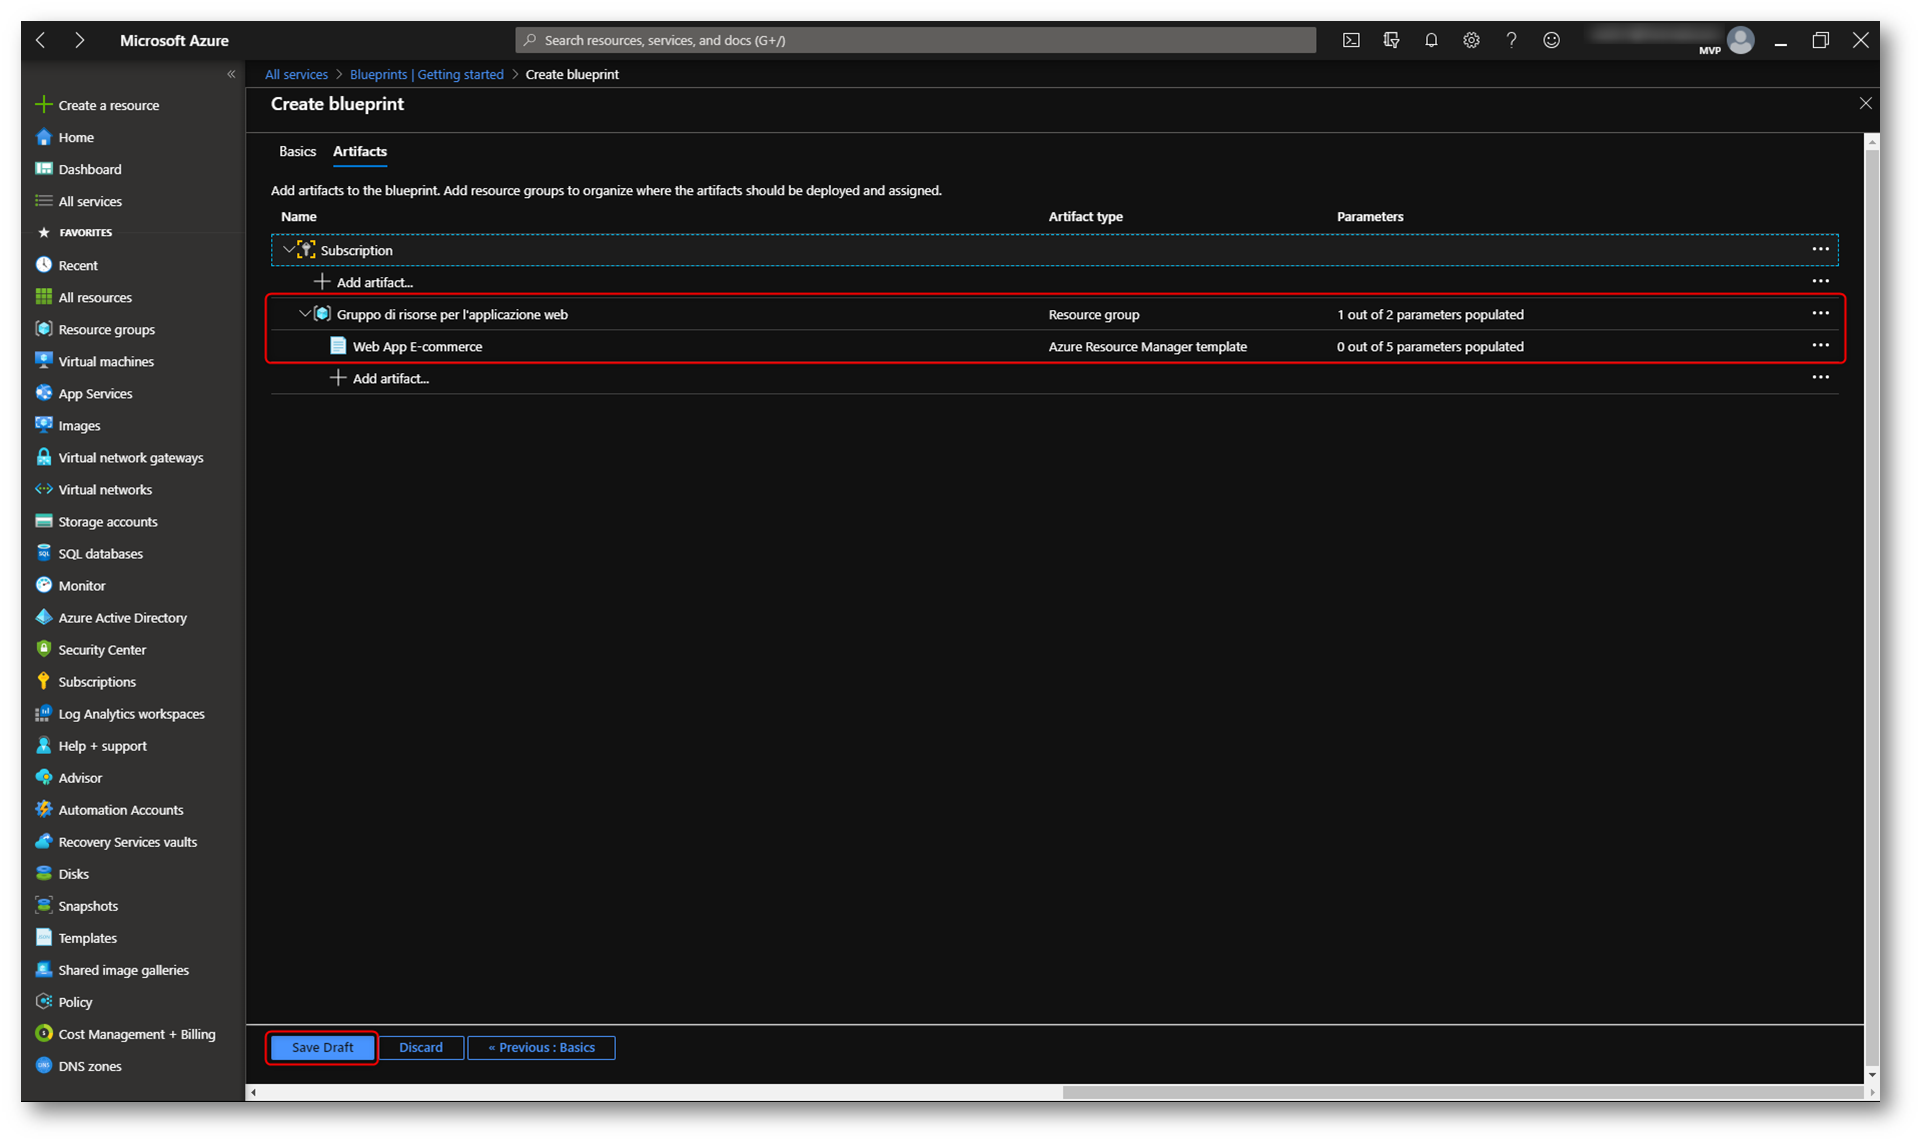Screen dimensions: 1922x1144
Task: Open ellipsis on the subscription-level Add artifact row
Action: click(1820, 281)
